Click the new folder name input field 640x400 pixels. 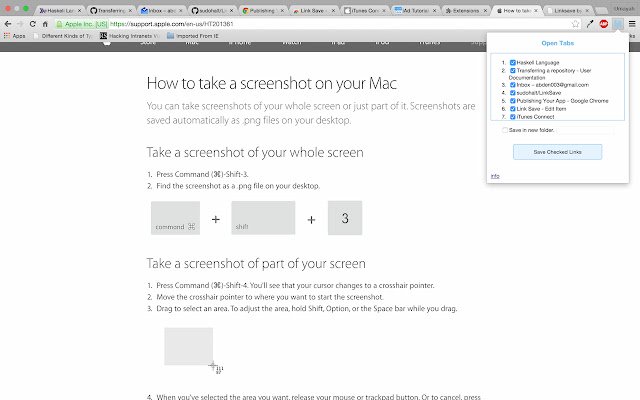tap(585, 130)
